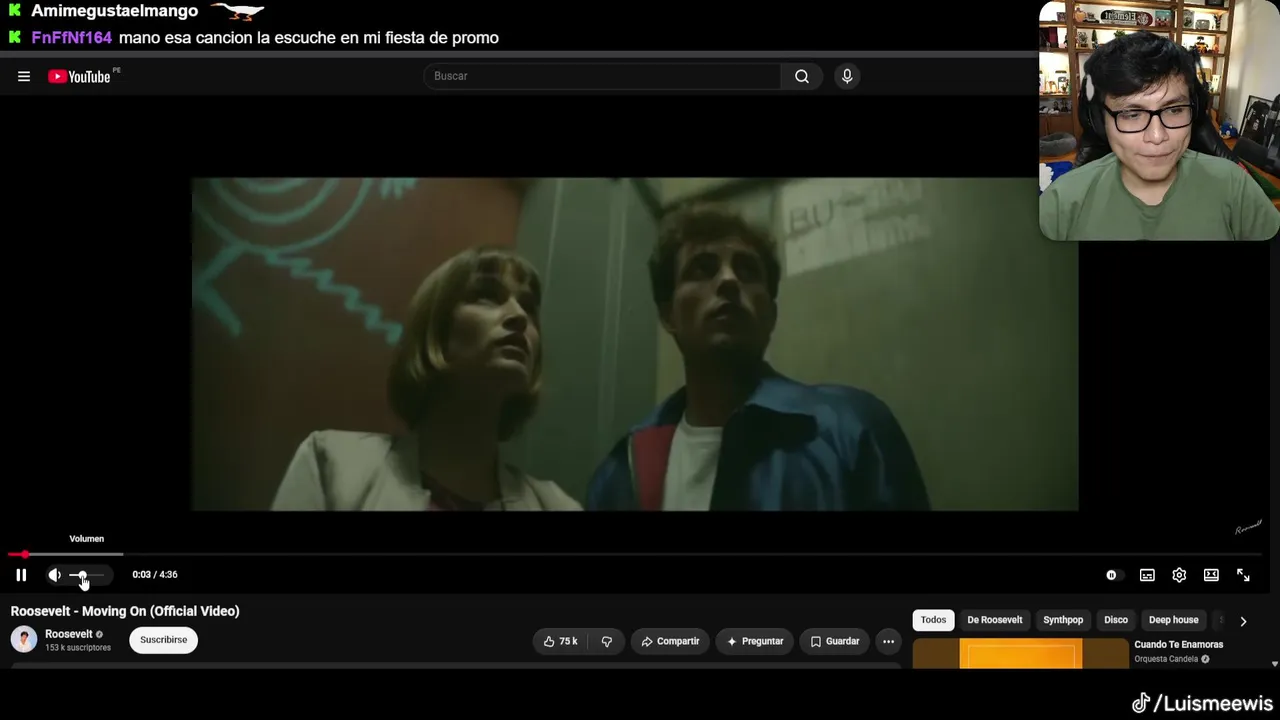
Task: Click the search magnifier button
Action: pyautogui.click(x=802, y=76)
